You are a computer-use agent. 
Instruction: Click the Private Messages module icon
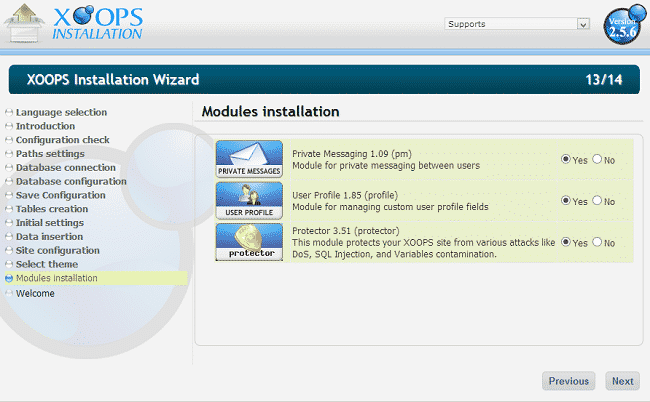coord(249,159)
